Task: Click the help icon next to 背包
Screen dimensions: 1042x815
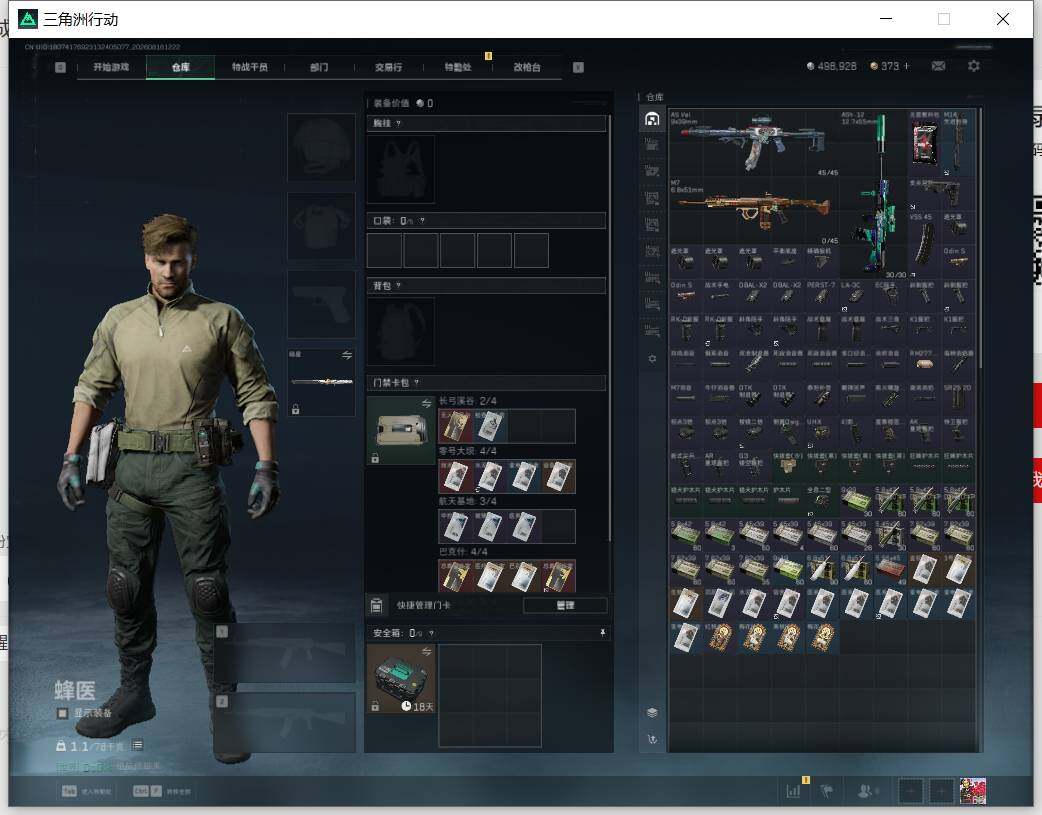Action: 398,286
